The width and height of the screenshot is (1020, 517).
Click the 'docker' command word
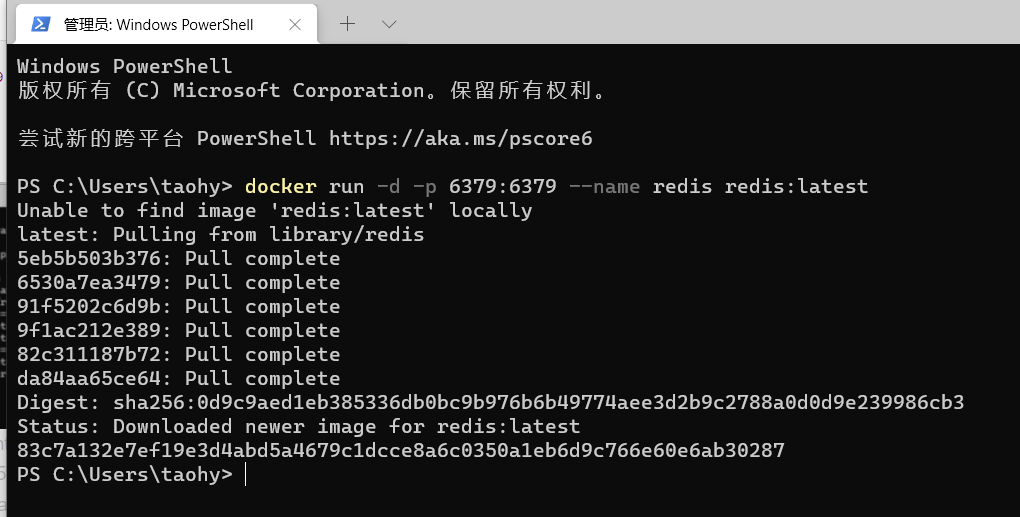pos(280,187)
